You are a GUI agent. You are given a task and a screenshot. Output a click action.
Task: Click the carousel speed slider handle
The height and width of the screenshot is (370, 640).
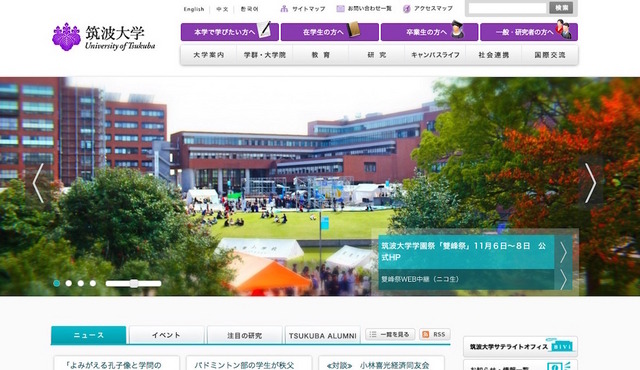click(x=134, y=283)
